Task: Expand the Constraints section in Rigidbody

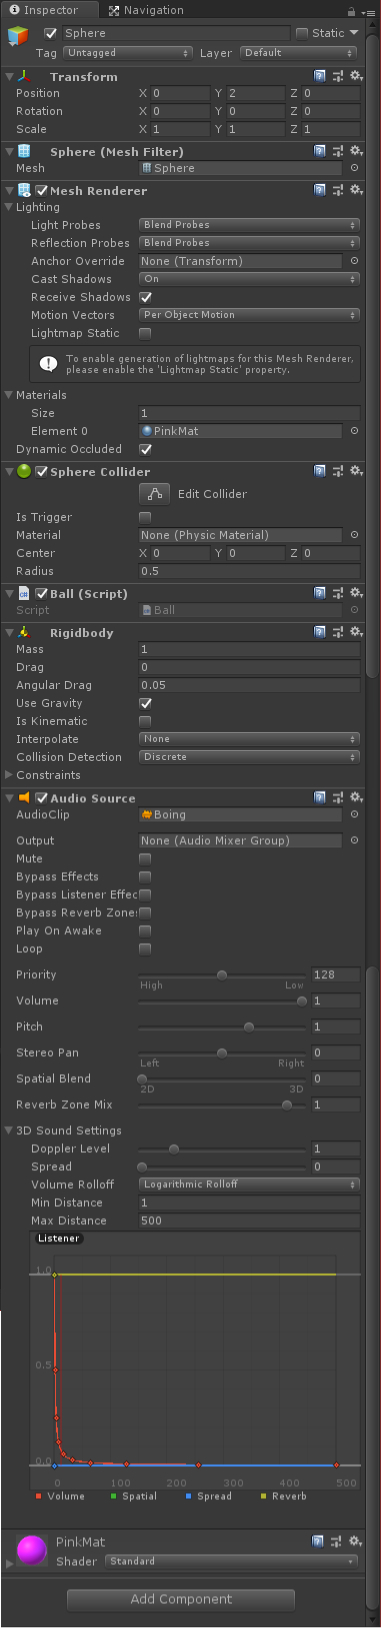Action: 9,775
